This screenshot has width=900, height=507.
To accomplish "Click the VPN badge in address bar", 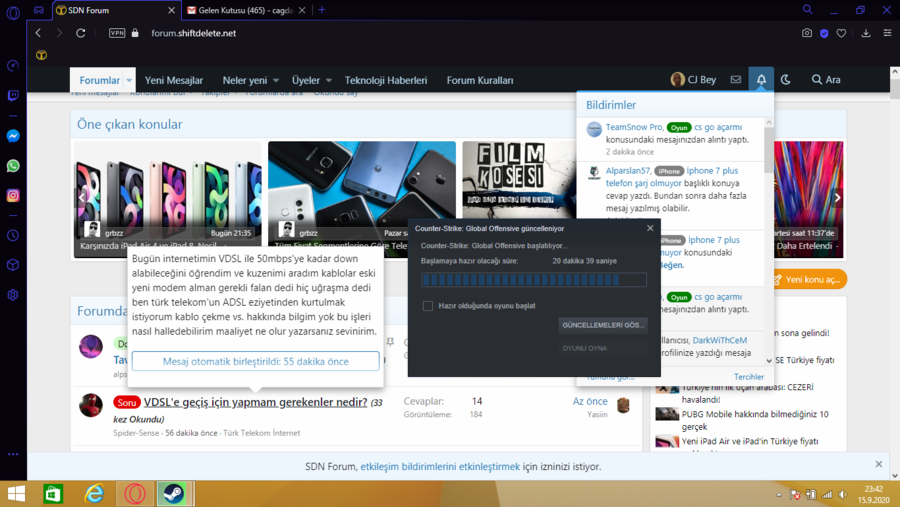I will [x=117, y=33].
